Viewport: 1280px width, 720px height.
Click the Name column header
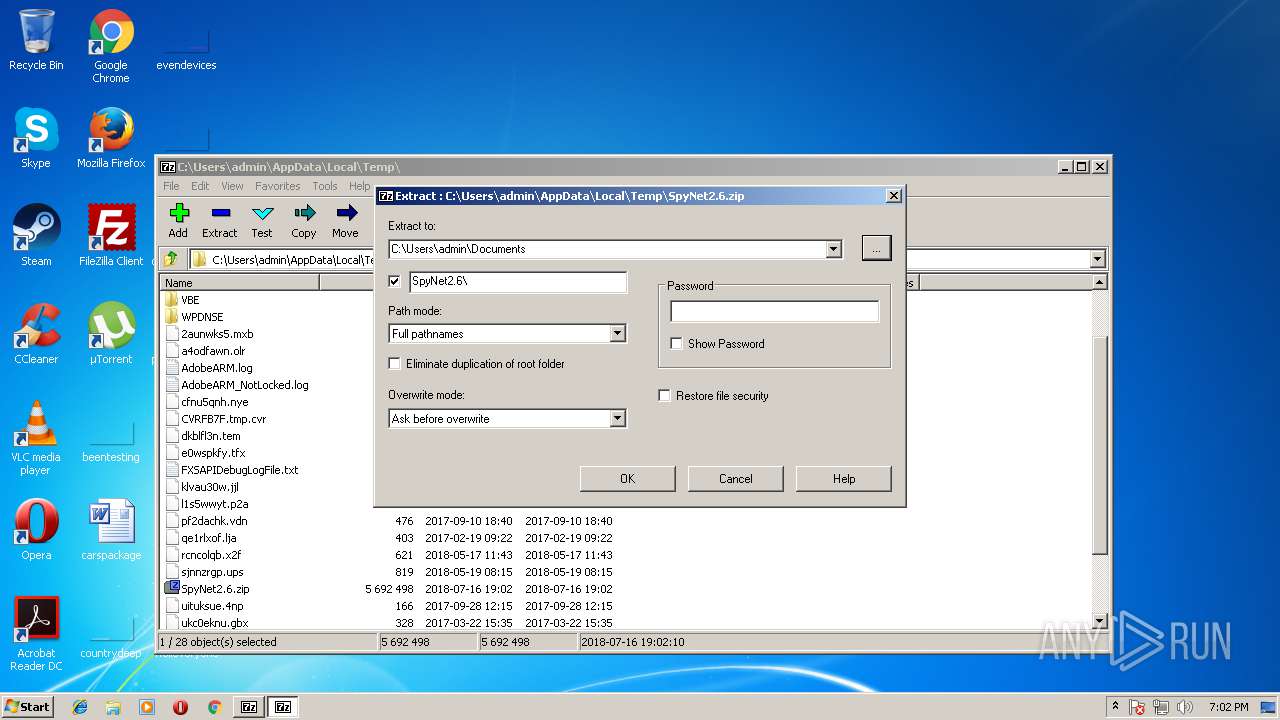point(240,283)
